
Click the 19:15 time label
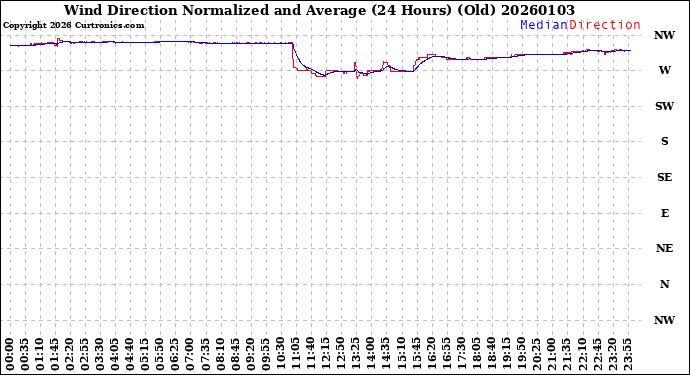pos(506,354)
